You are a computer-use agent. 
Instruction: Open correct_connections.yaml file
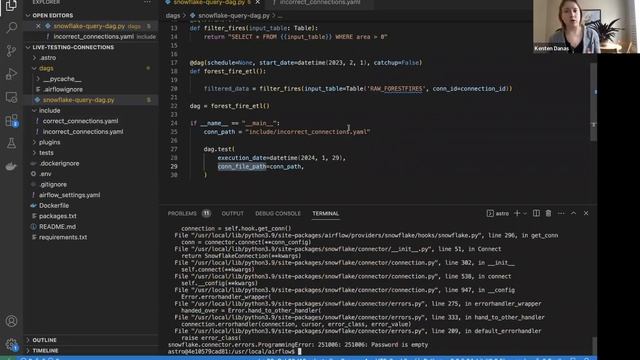point(80,121)
